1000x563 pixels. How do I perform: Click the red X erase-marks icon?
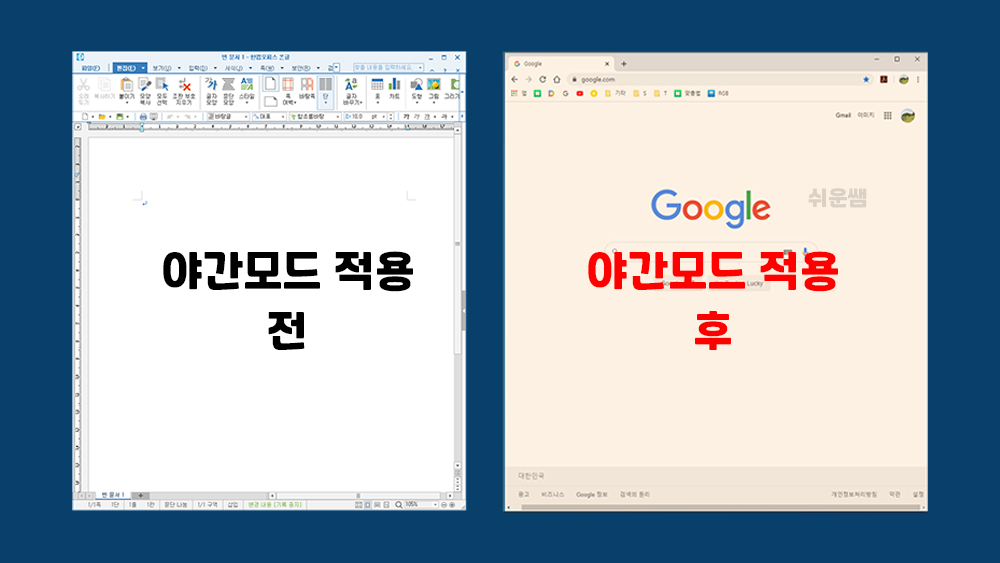184,85
